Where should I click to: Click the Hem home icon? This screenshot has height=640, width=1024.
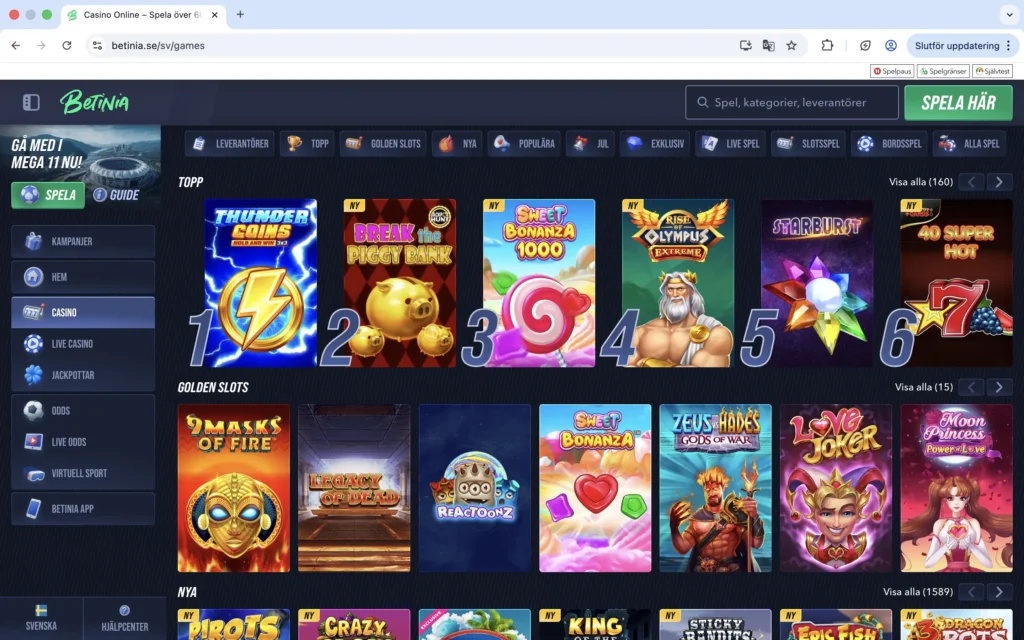coord(30,276)
